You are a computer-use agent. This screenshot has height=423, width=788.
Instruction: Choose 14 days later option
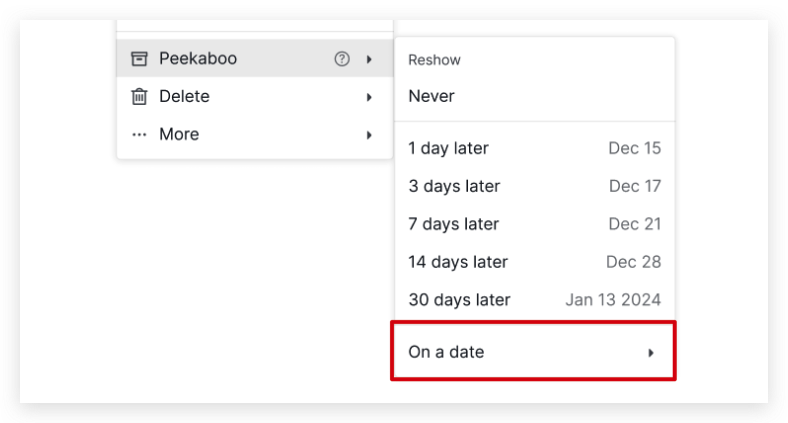point(535,262)
